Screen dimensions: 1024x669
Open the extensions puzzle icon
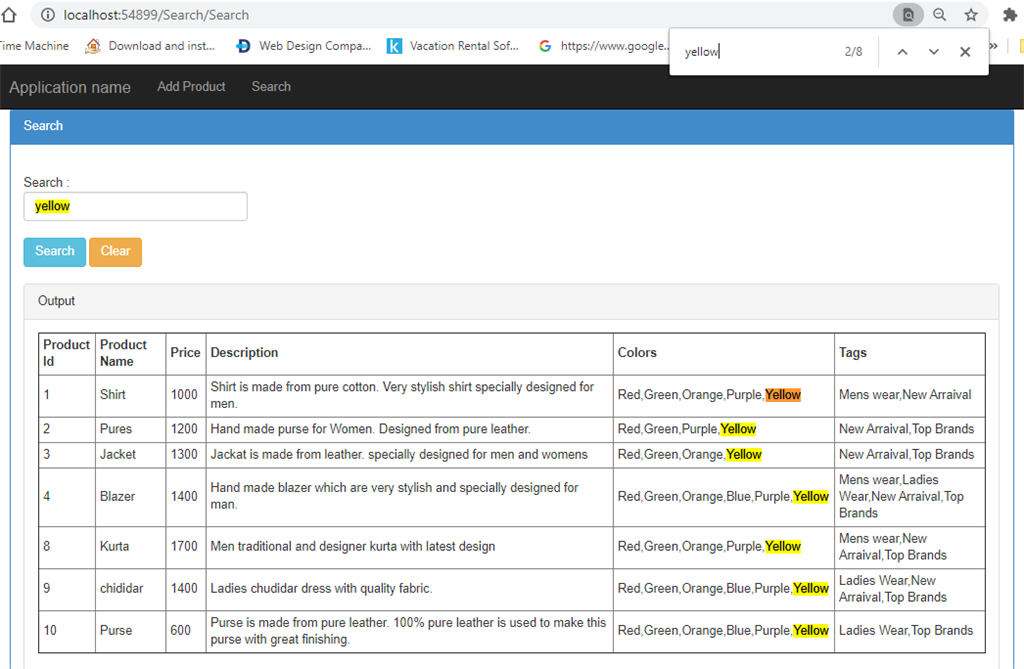[x=1010, y=14]
